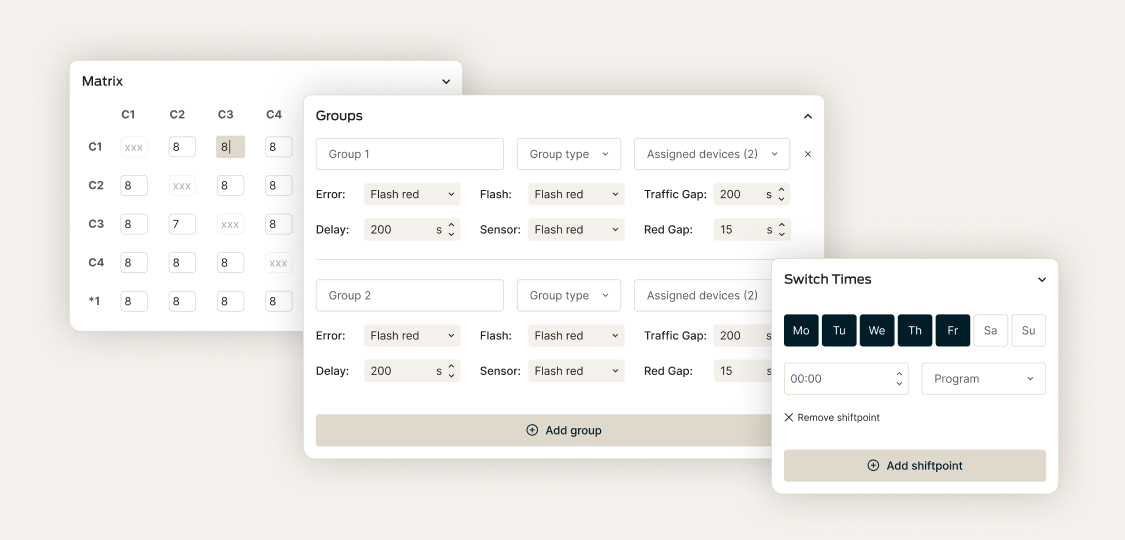
Task: Collapse the Matrix panel chevron
Action: pos(446,82)
